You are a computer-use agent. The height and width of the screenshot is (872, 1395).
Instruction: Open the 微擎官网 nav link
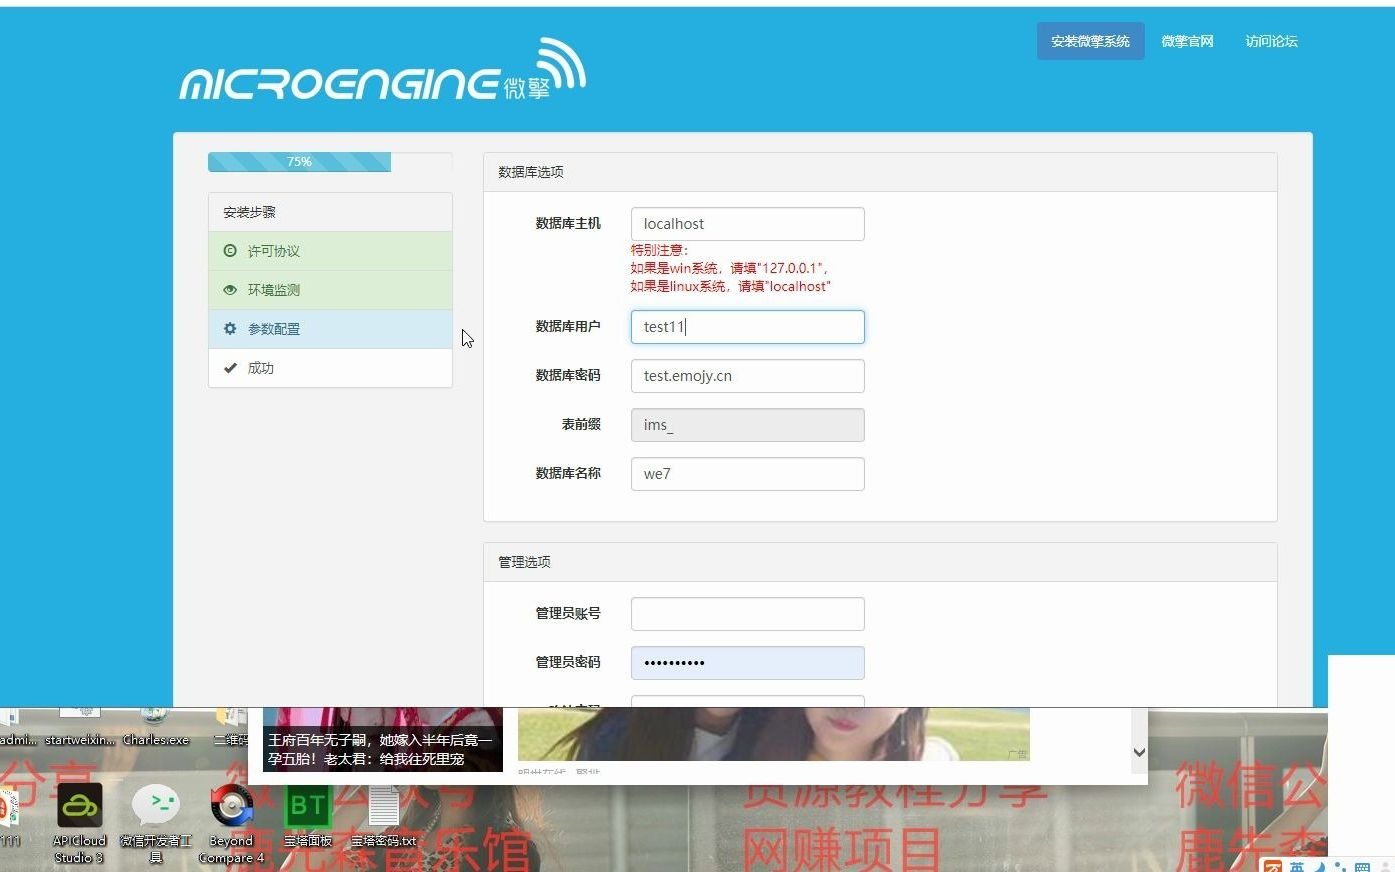coord(1187,41)
